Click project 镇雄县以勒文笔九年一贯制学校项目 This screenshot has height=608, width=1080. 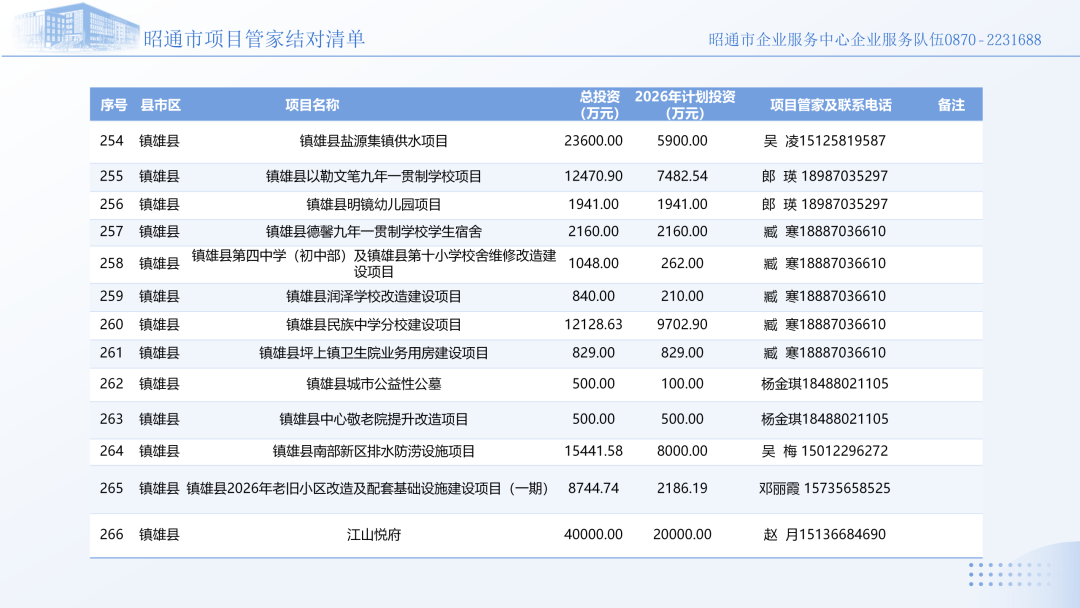pyautogui.click(x=374, y=176)
